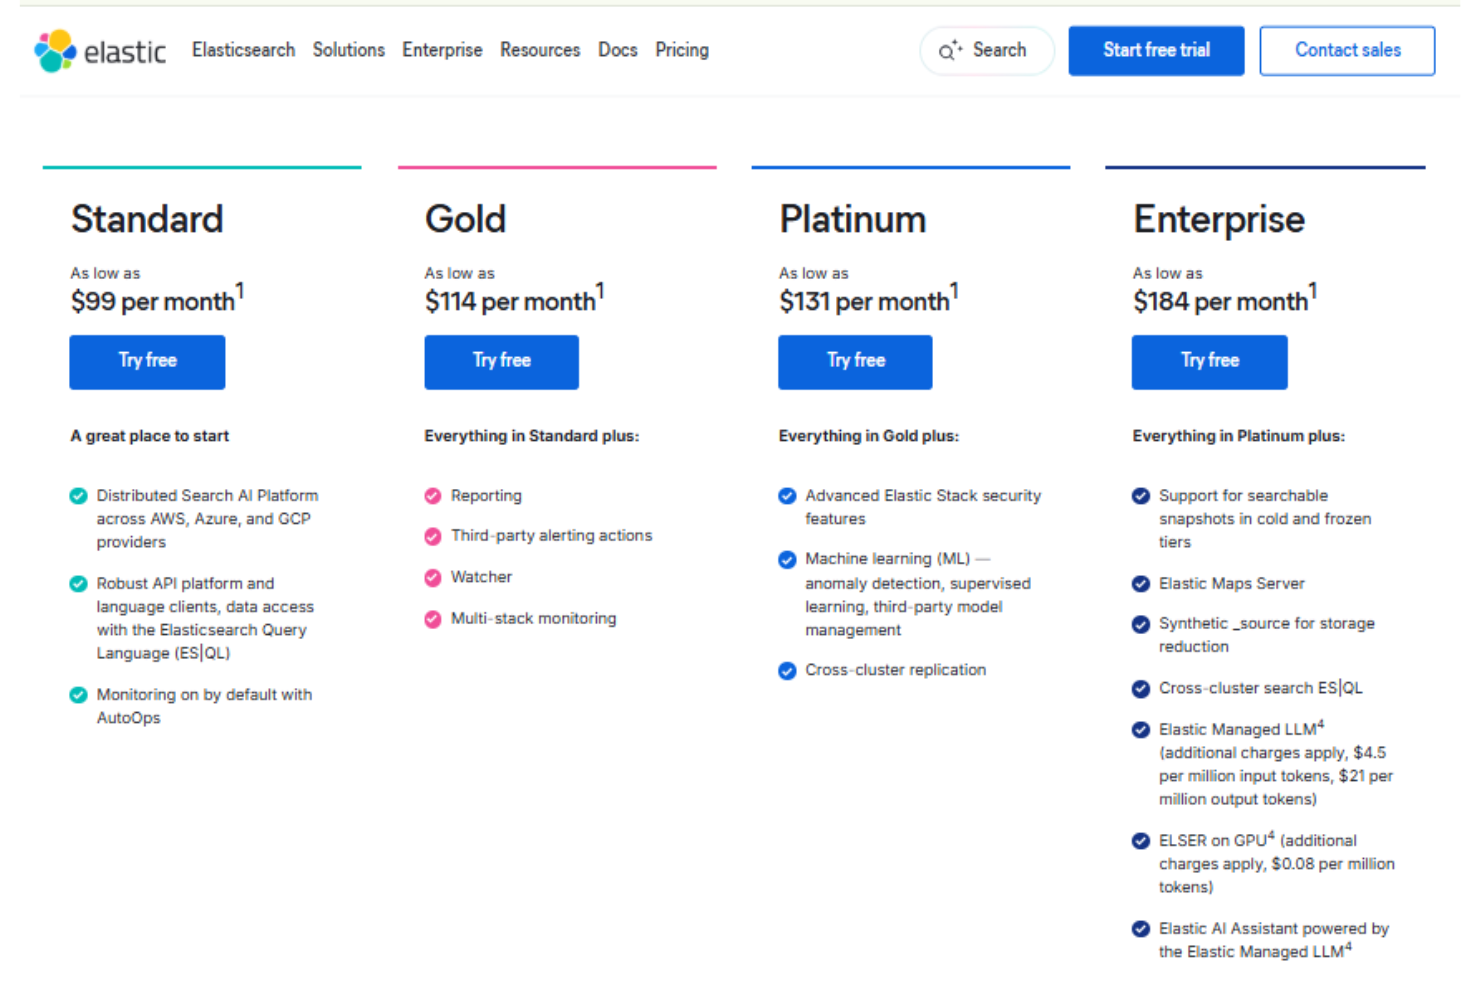Start free trial button
The image size is (1480, 987).
(1156, 50)
